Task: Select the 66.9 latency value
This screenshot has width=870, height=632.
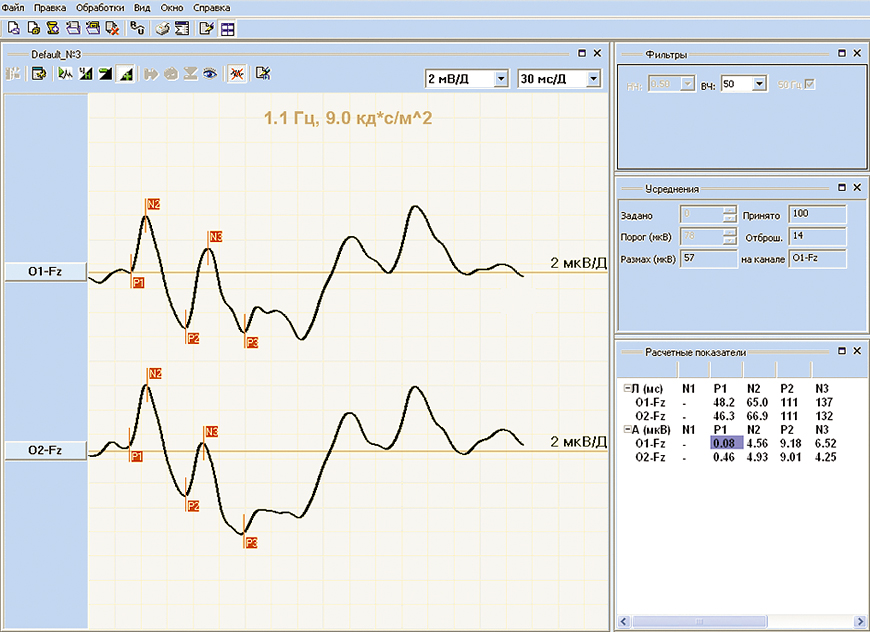Action: coord(757,416)
